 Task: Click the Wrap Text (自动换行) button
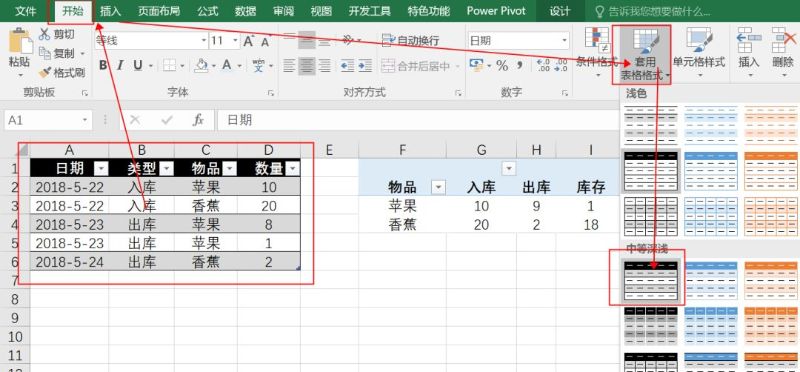click(x=411, y=40)
